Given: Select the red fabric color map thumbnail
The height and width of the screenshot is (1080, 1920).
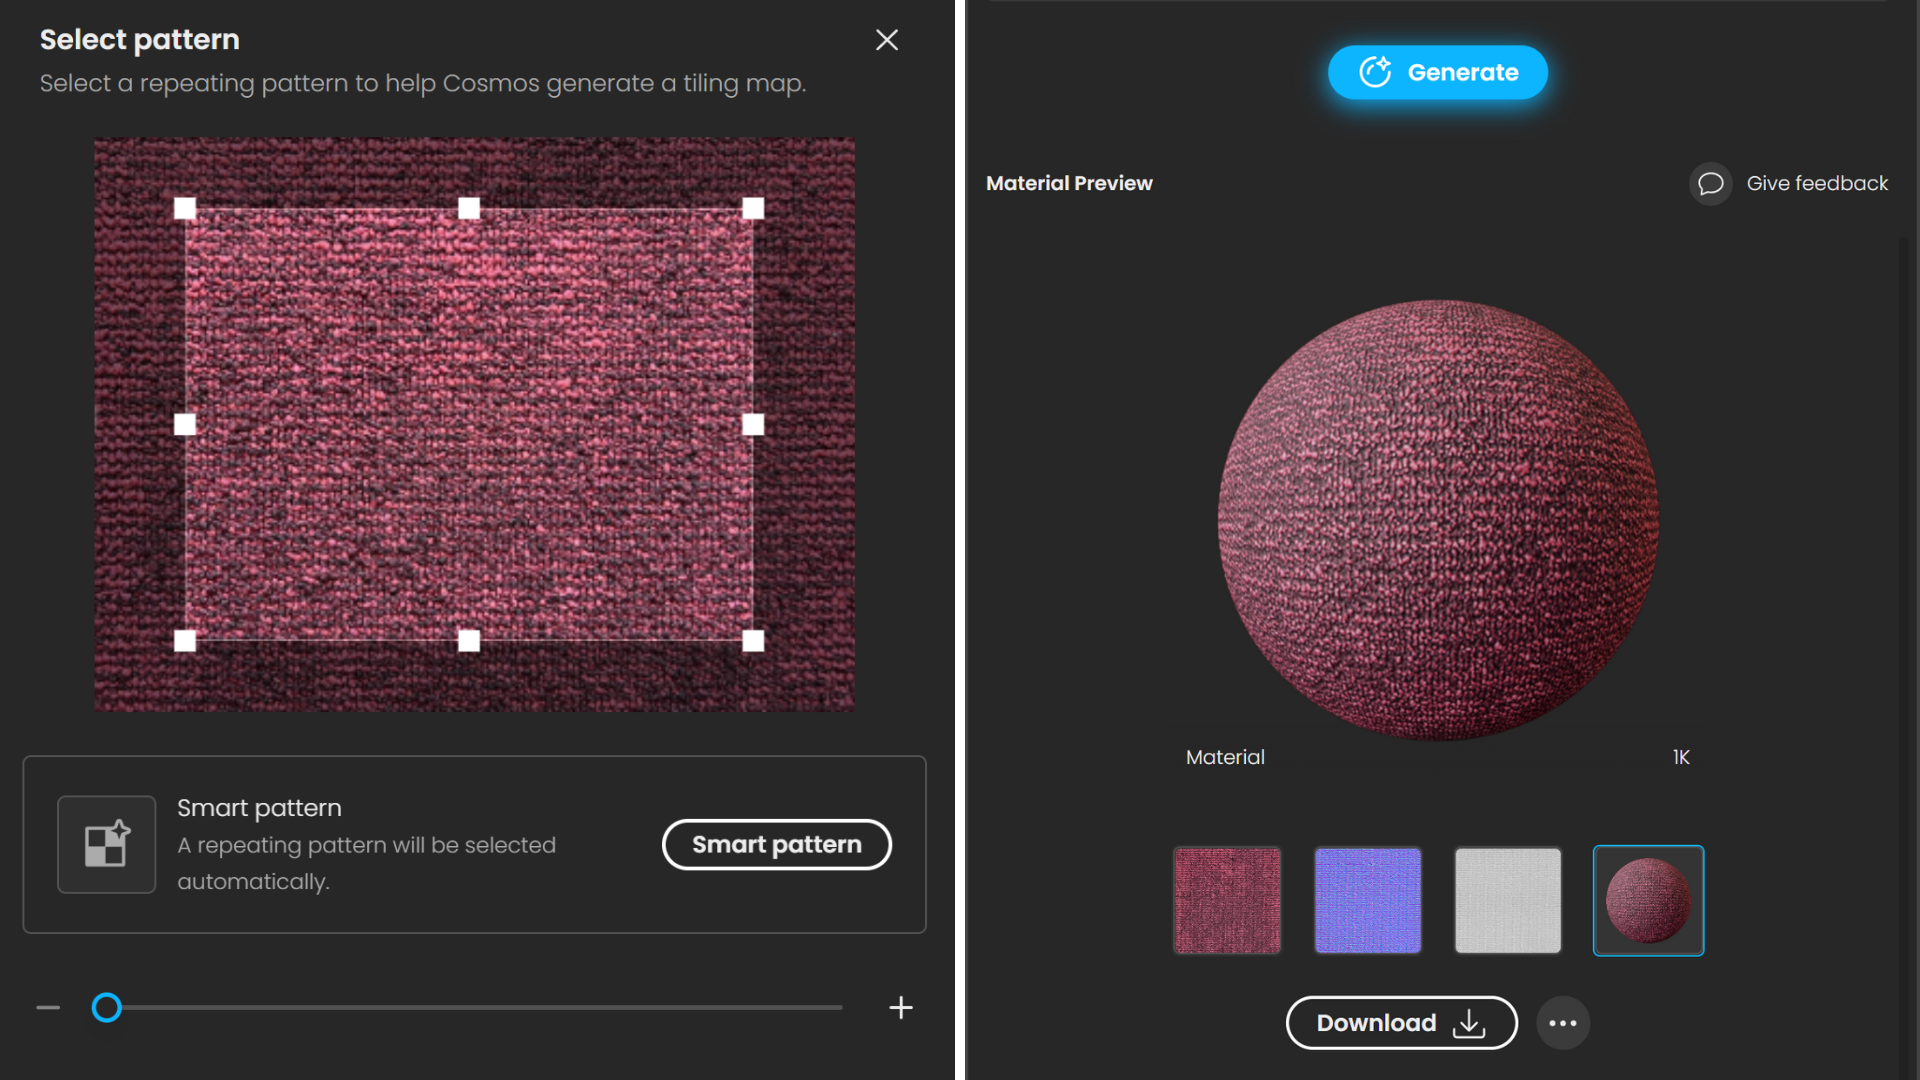Looking at the screenshot, I should (1227, 901).
